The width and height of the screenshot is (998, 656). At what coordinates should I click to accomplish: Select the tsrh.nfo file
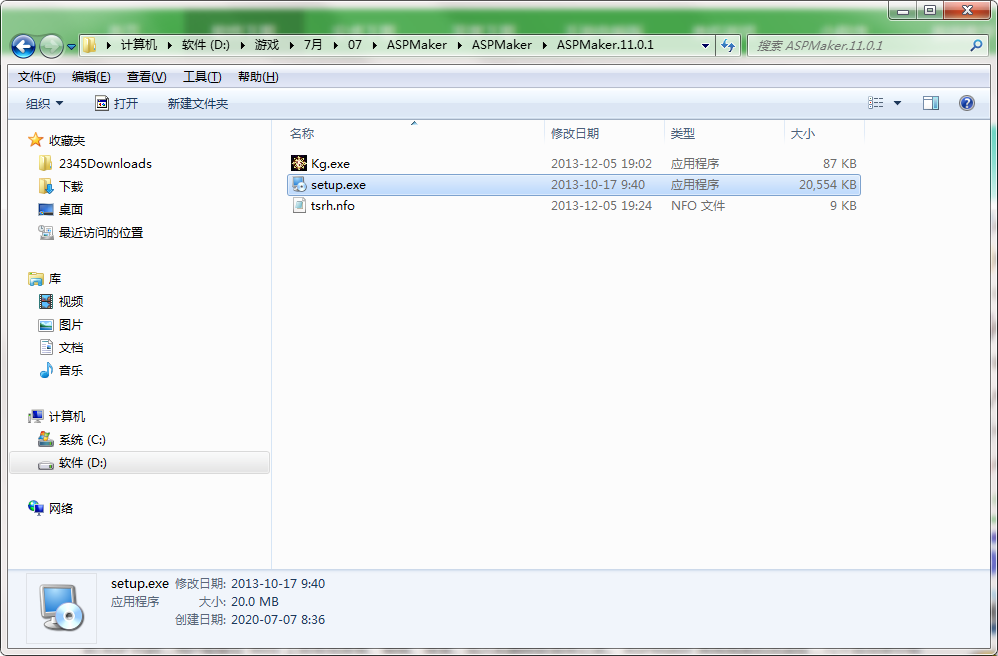tap(332, 206)
